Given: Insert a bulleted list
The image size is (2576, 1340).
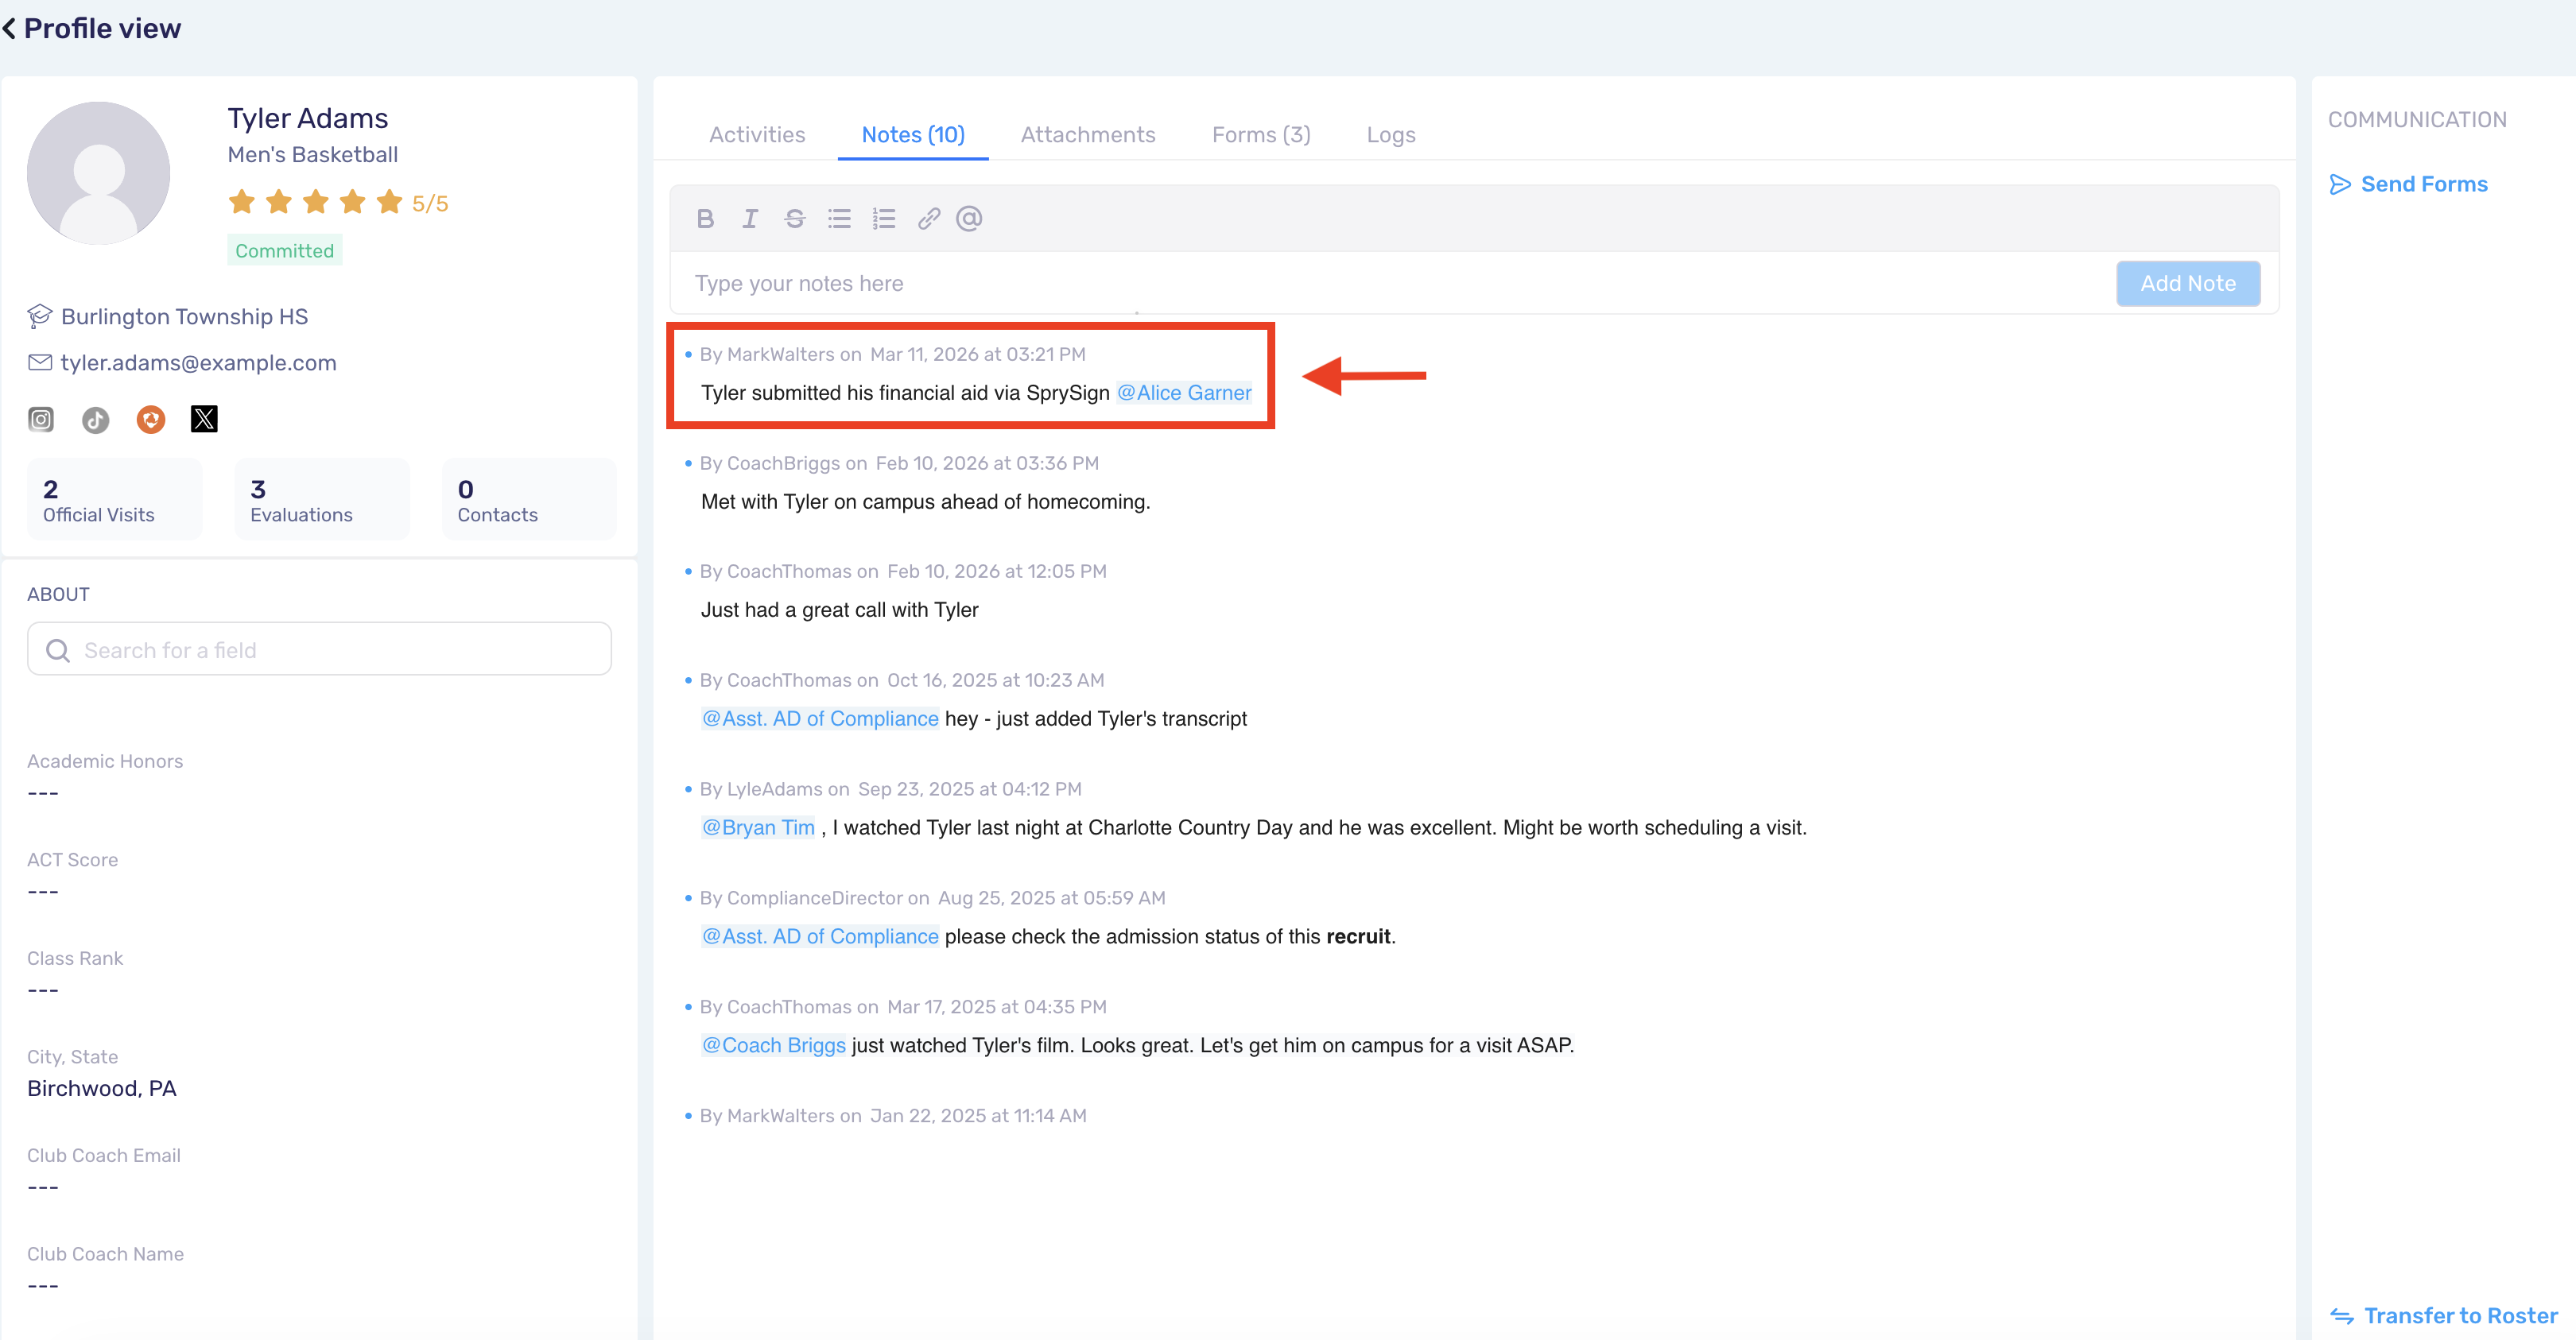Looking at the screenshot, I should coord(839,218).
